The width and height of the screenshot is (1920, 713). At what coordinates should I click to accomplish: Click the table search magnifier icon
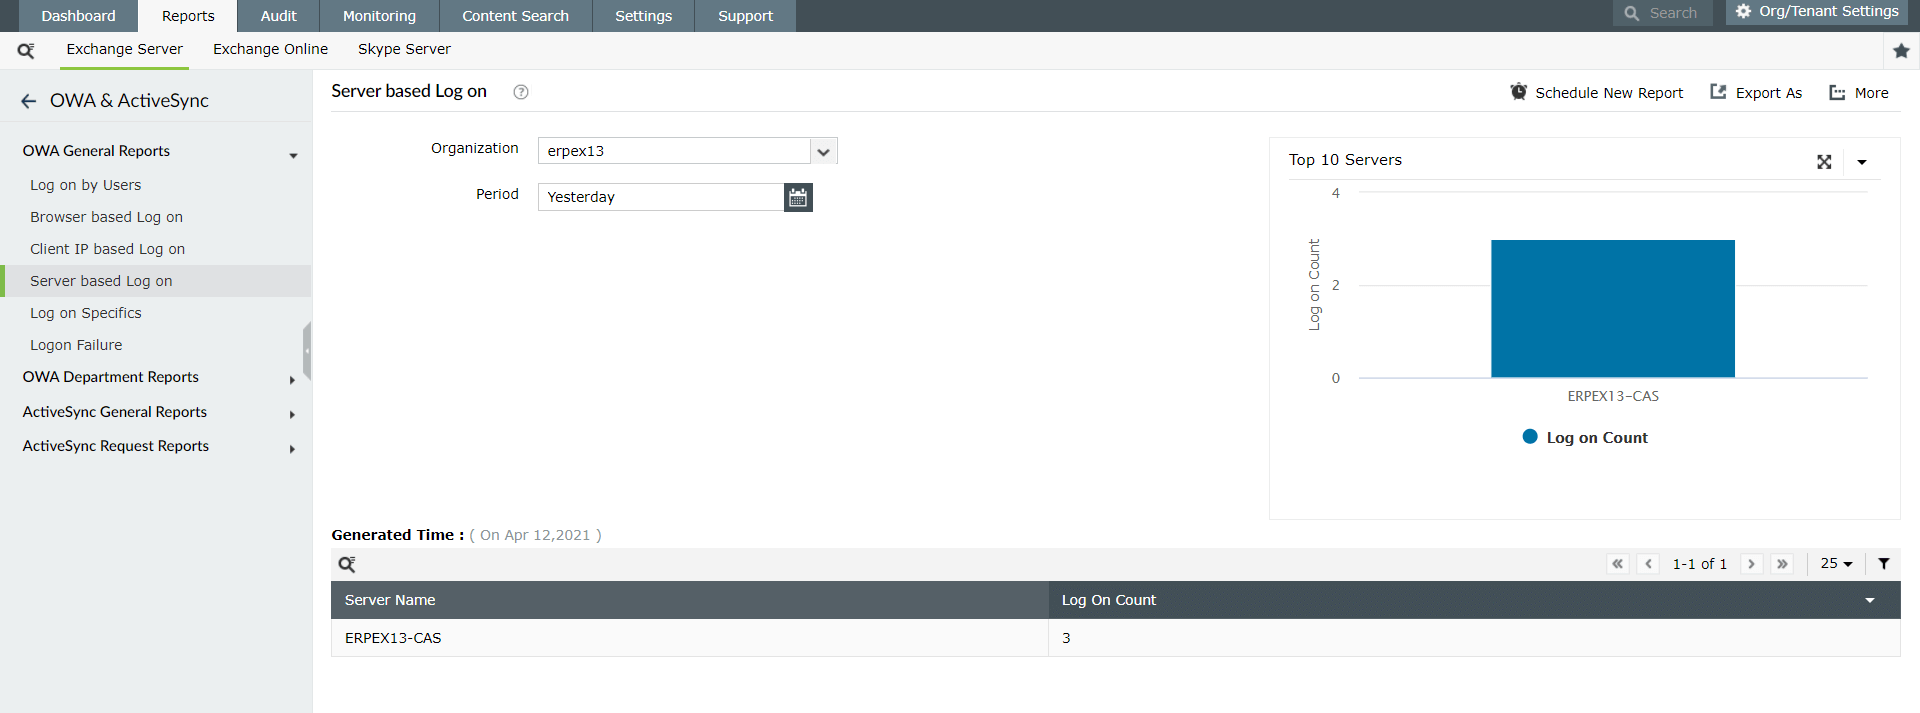click(x=347, y=564)
